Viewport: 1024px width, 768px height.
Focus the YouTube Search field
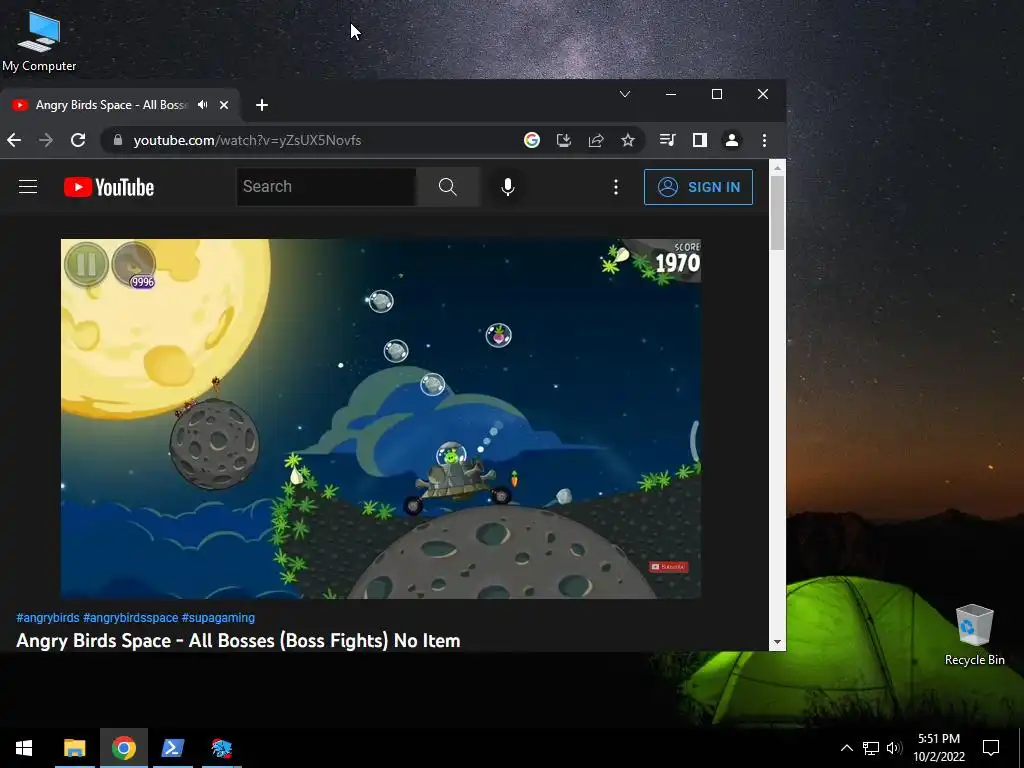point(326,187)
